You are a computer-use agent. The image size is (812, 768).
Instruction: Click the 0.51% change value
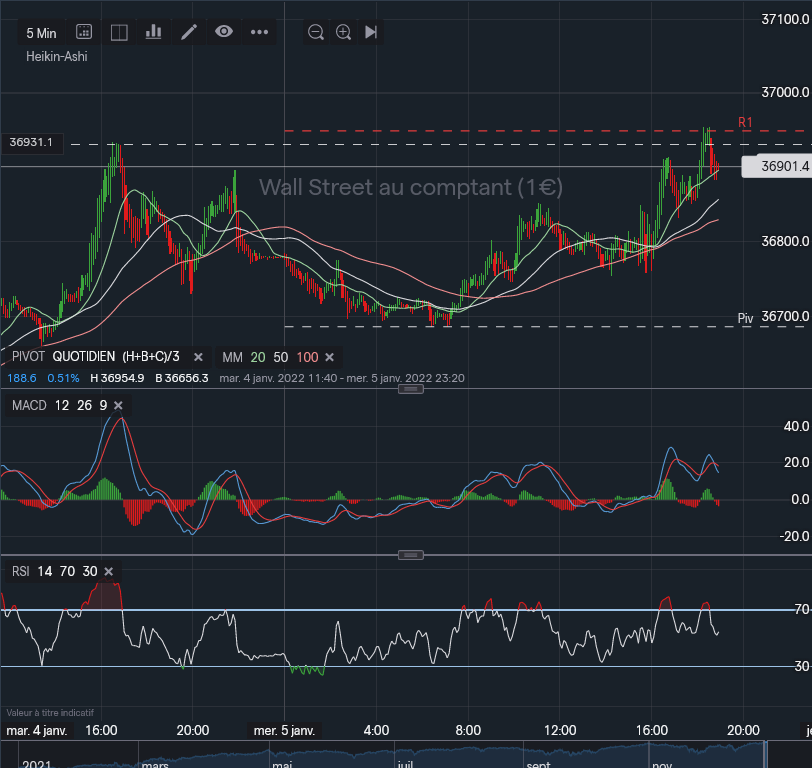(x=63, y=378)
